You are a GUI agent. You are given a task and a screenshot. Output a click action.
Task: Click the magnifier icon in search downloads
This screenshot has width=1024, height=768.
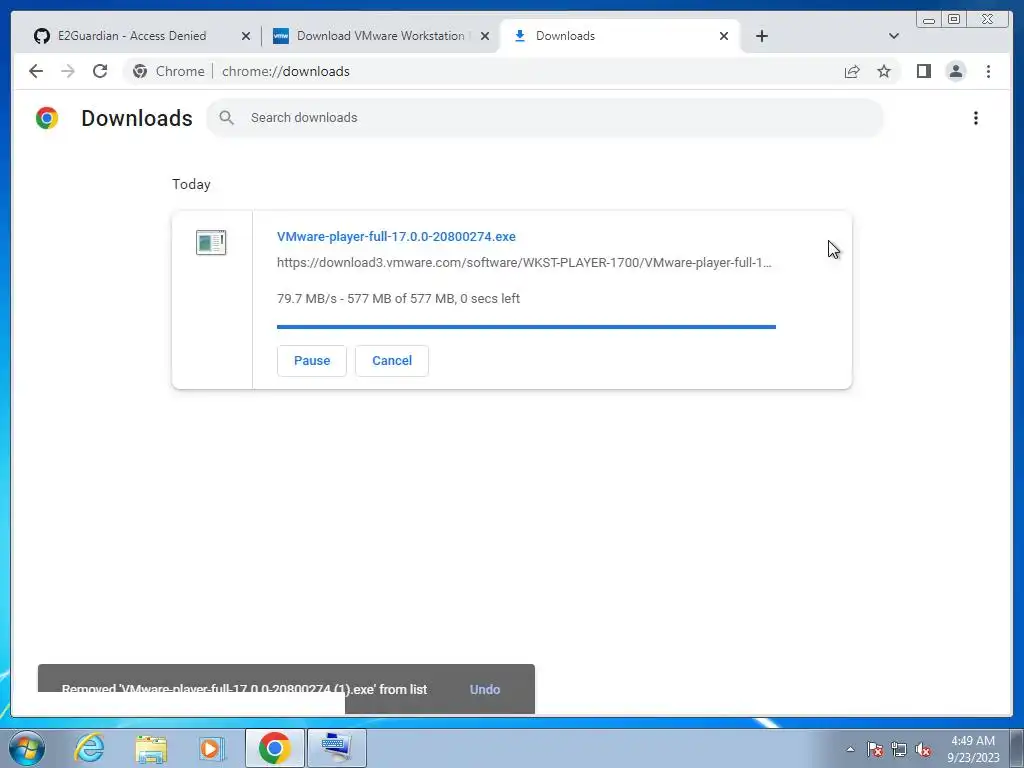[x=227, y=118]
